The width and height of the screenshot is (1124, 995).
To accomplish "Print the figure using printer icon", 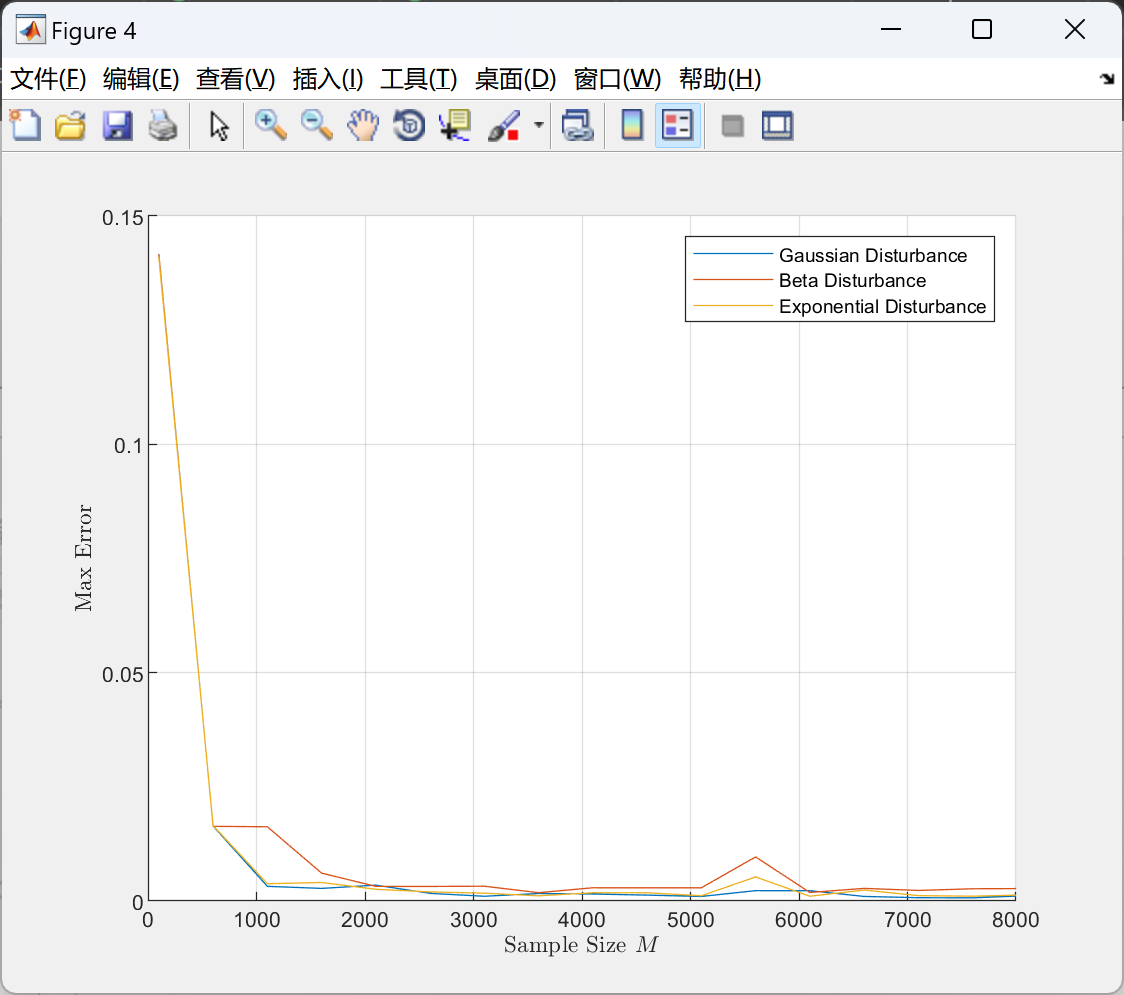I will point(163,125).
